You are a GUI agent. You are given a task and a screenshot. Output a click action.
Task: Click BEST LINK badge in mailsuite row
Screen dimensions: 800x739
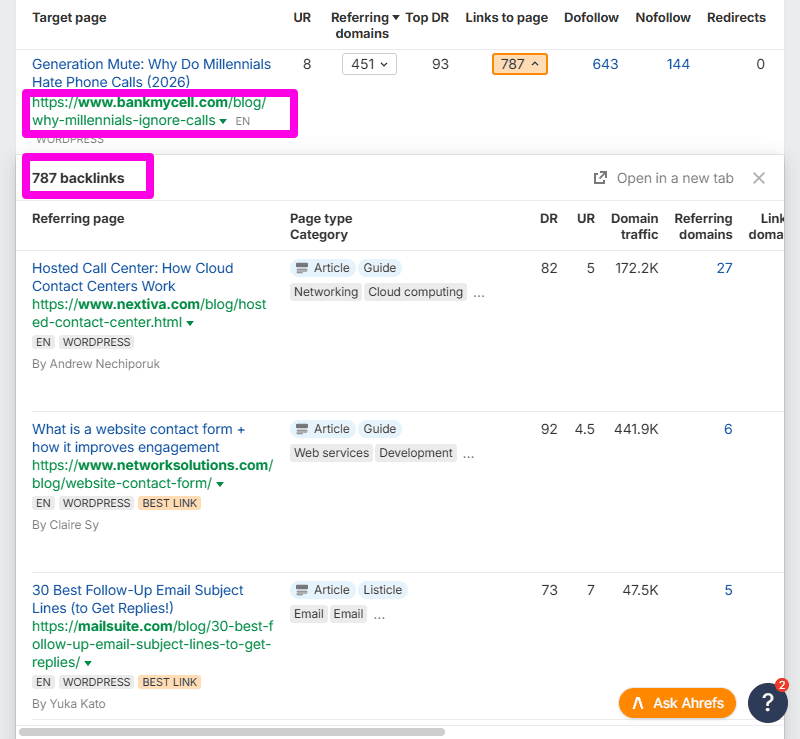[169, 682]
